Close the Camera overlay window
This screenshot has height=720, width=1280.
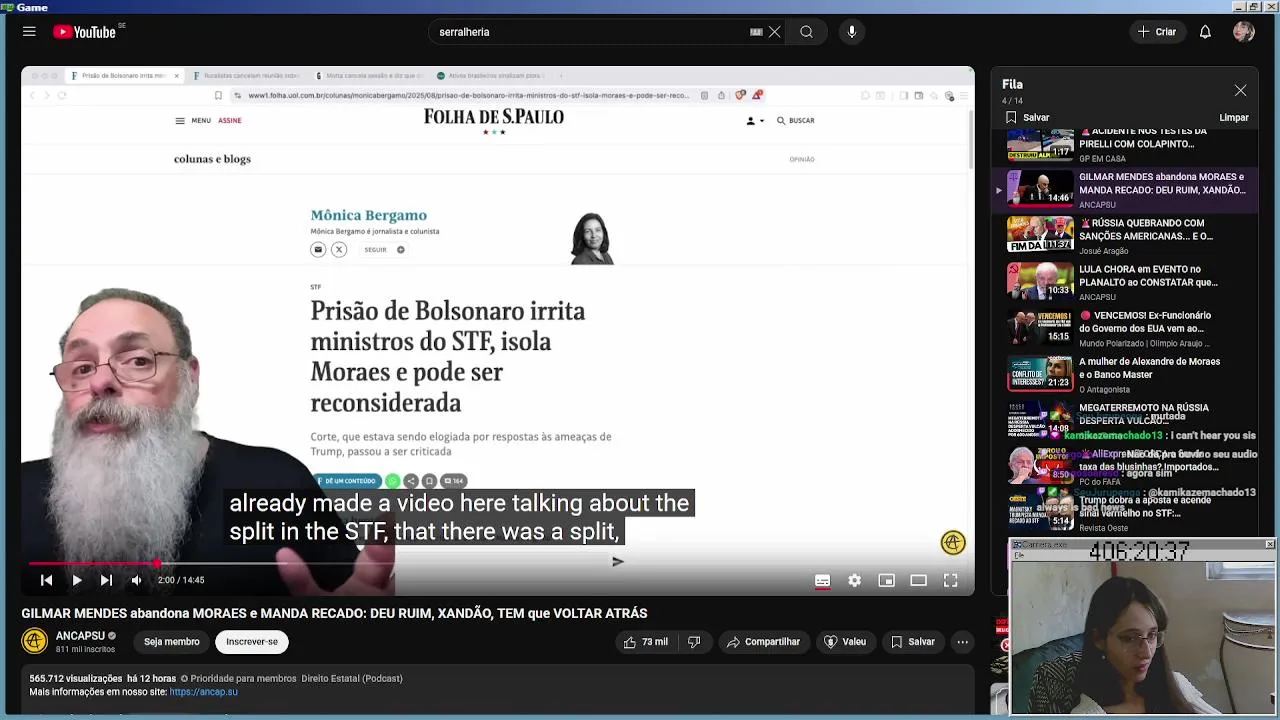point(1269,544)
